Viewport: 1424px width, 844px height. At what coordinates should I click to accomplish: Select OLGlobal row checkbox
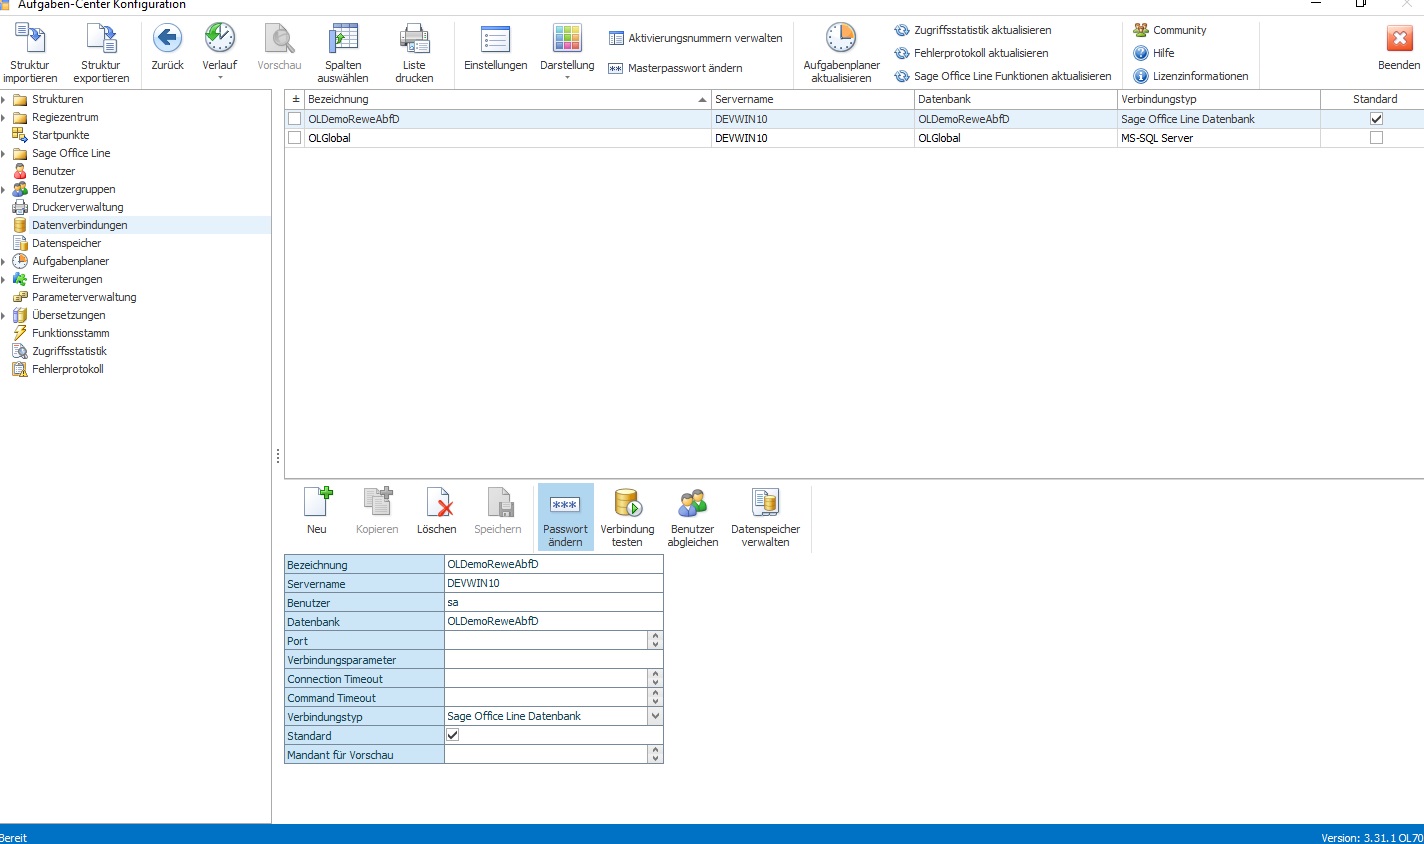pyautogui.click(x=295, y=138)
